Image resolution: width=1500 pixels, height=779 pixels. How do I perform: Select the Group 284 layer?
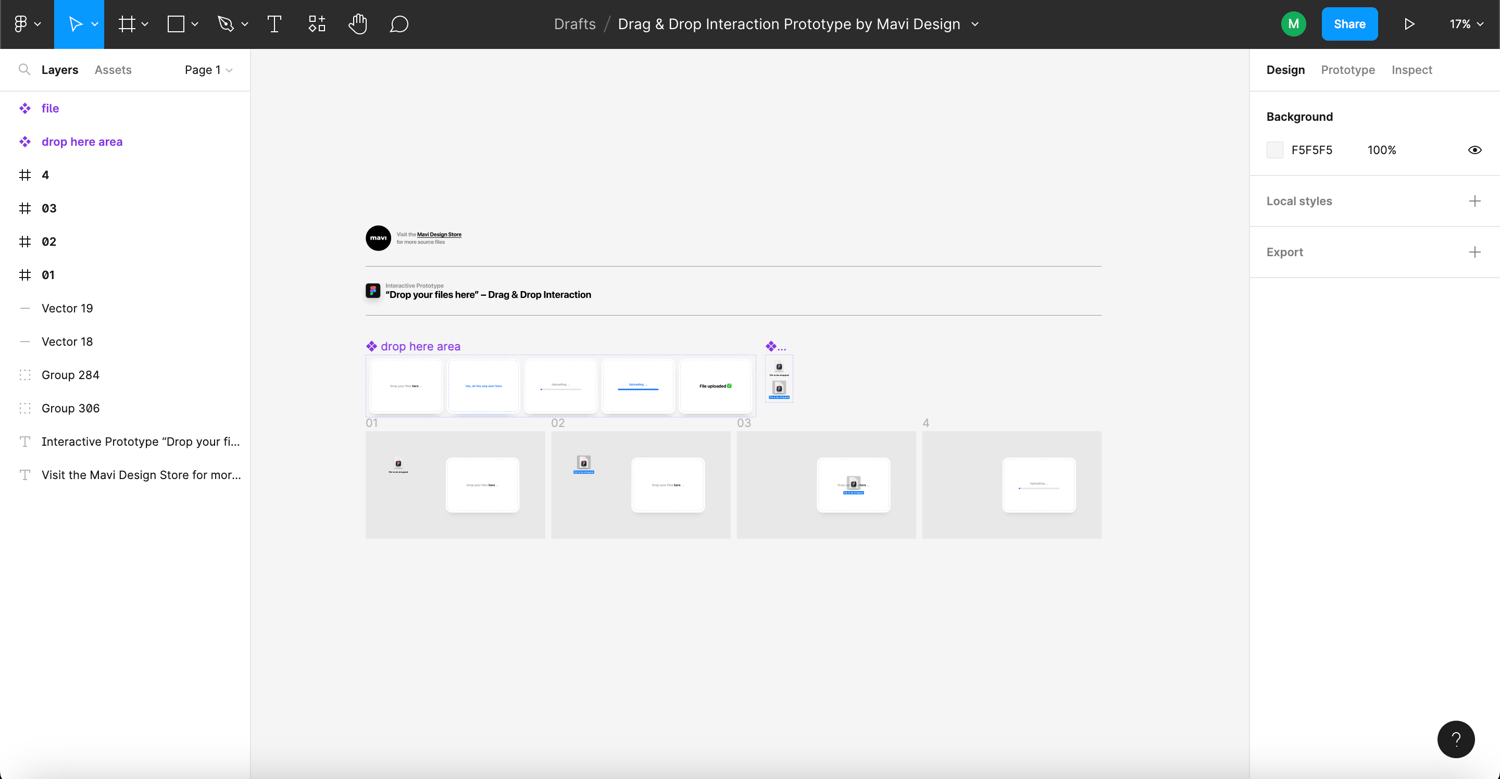[70, 375]
